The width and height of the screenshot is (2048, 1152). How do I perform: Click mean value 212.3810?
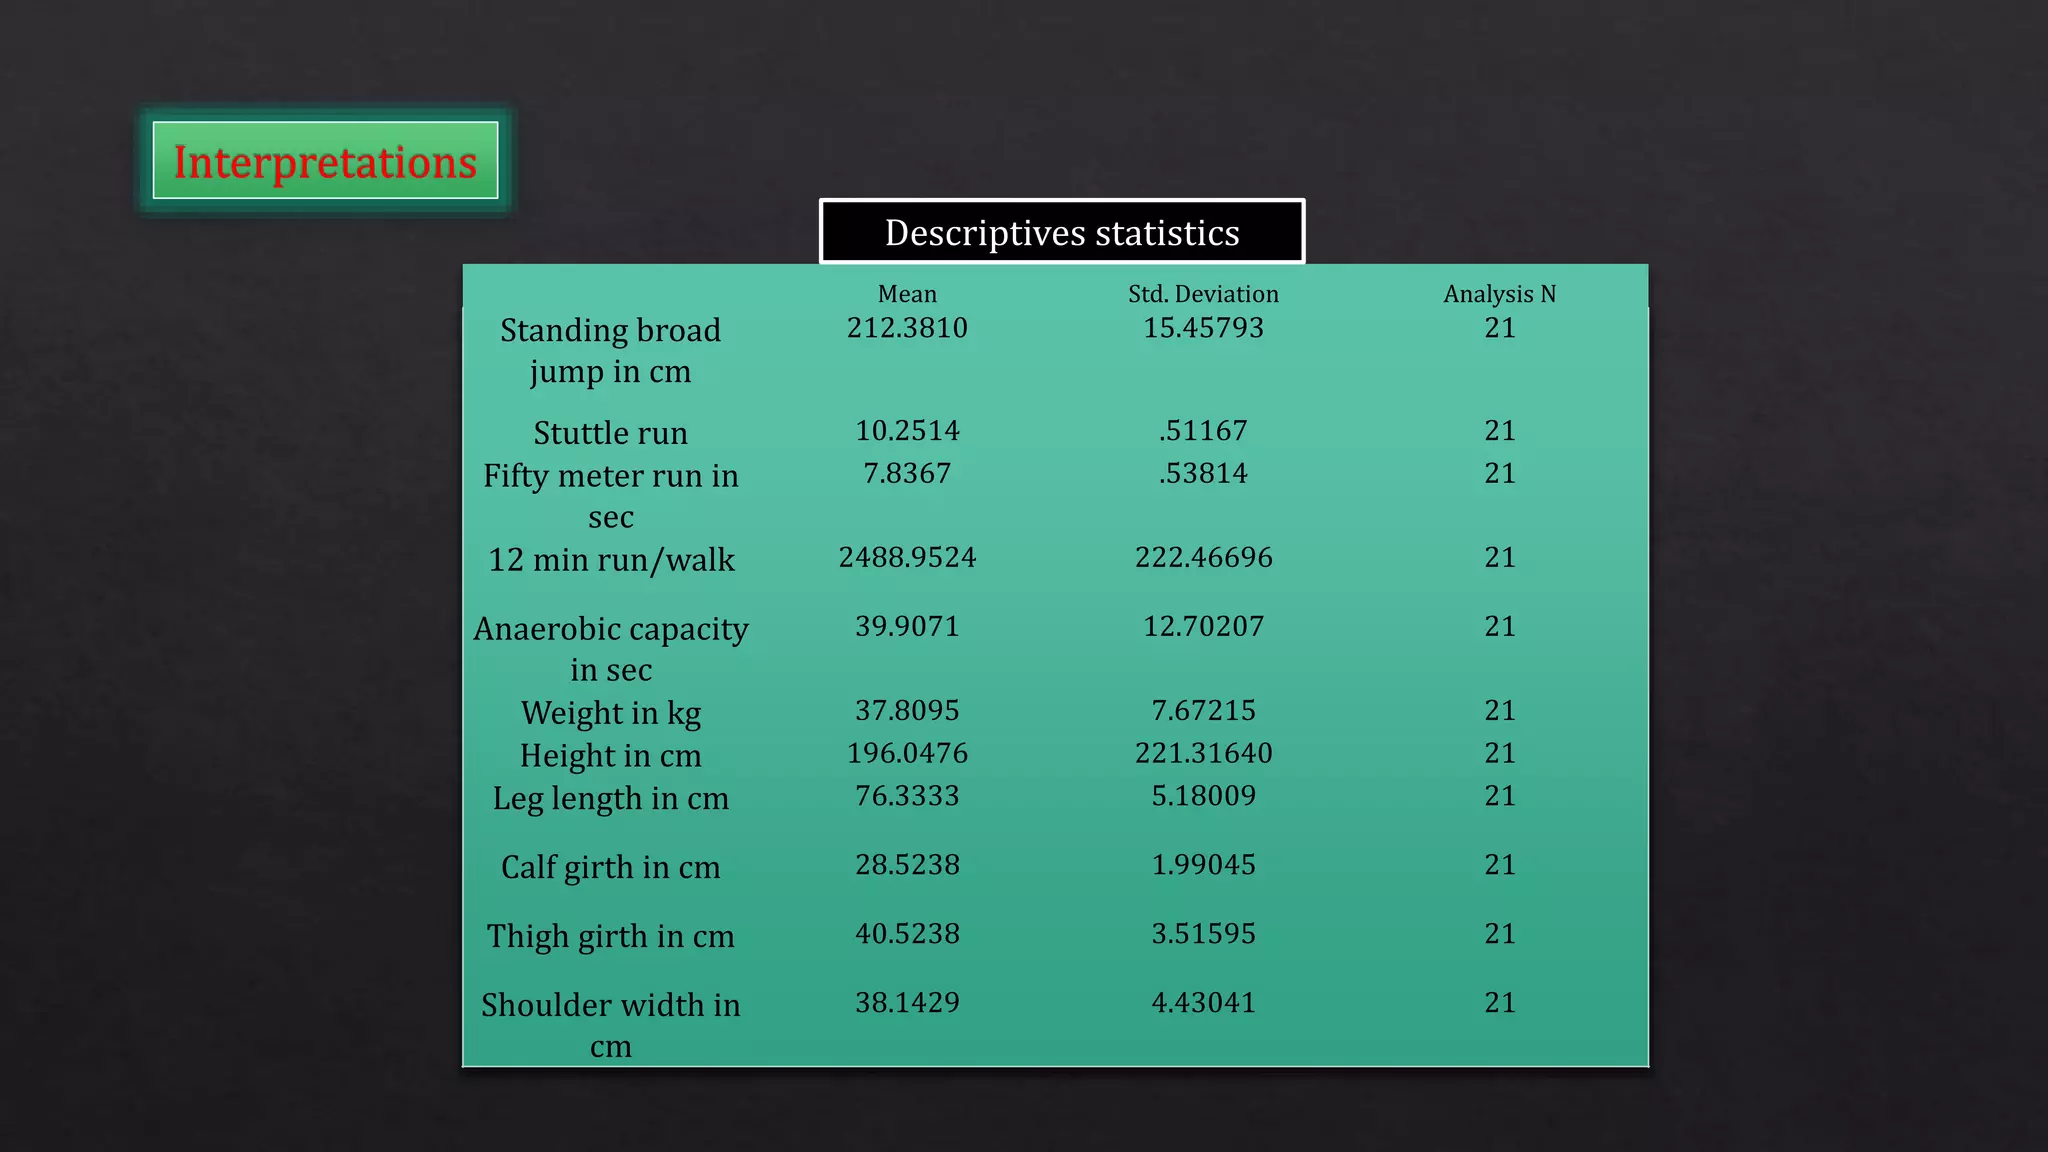[907, 328]
